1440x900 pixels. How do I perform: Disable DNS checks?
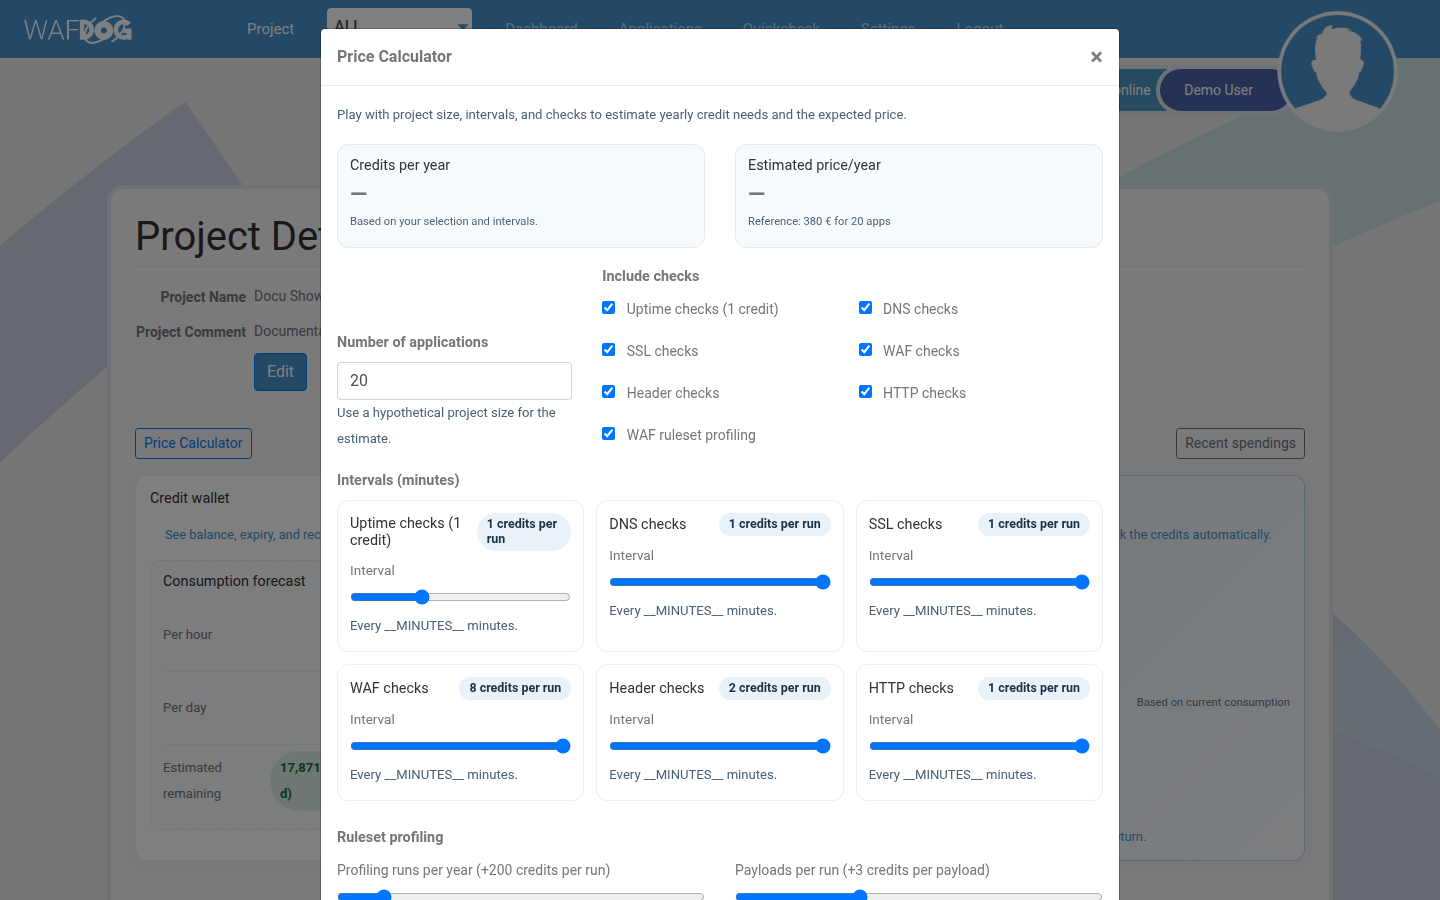click(865, 307)
